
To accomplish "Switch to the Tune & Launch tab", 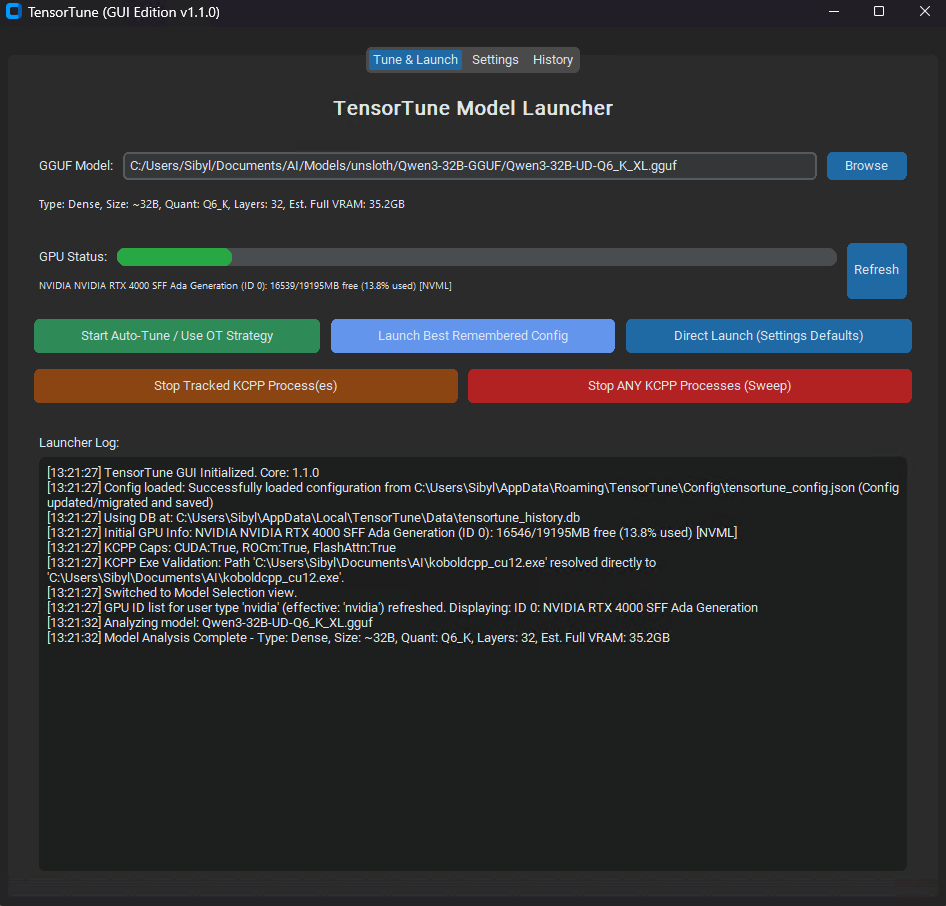I will click(x=415, y=60).
